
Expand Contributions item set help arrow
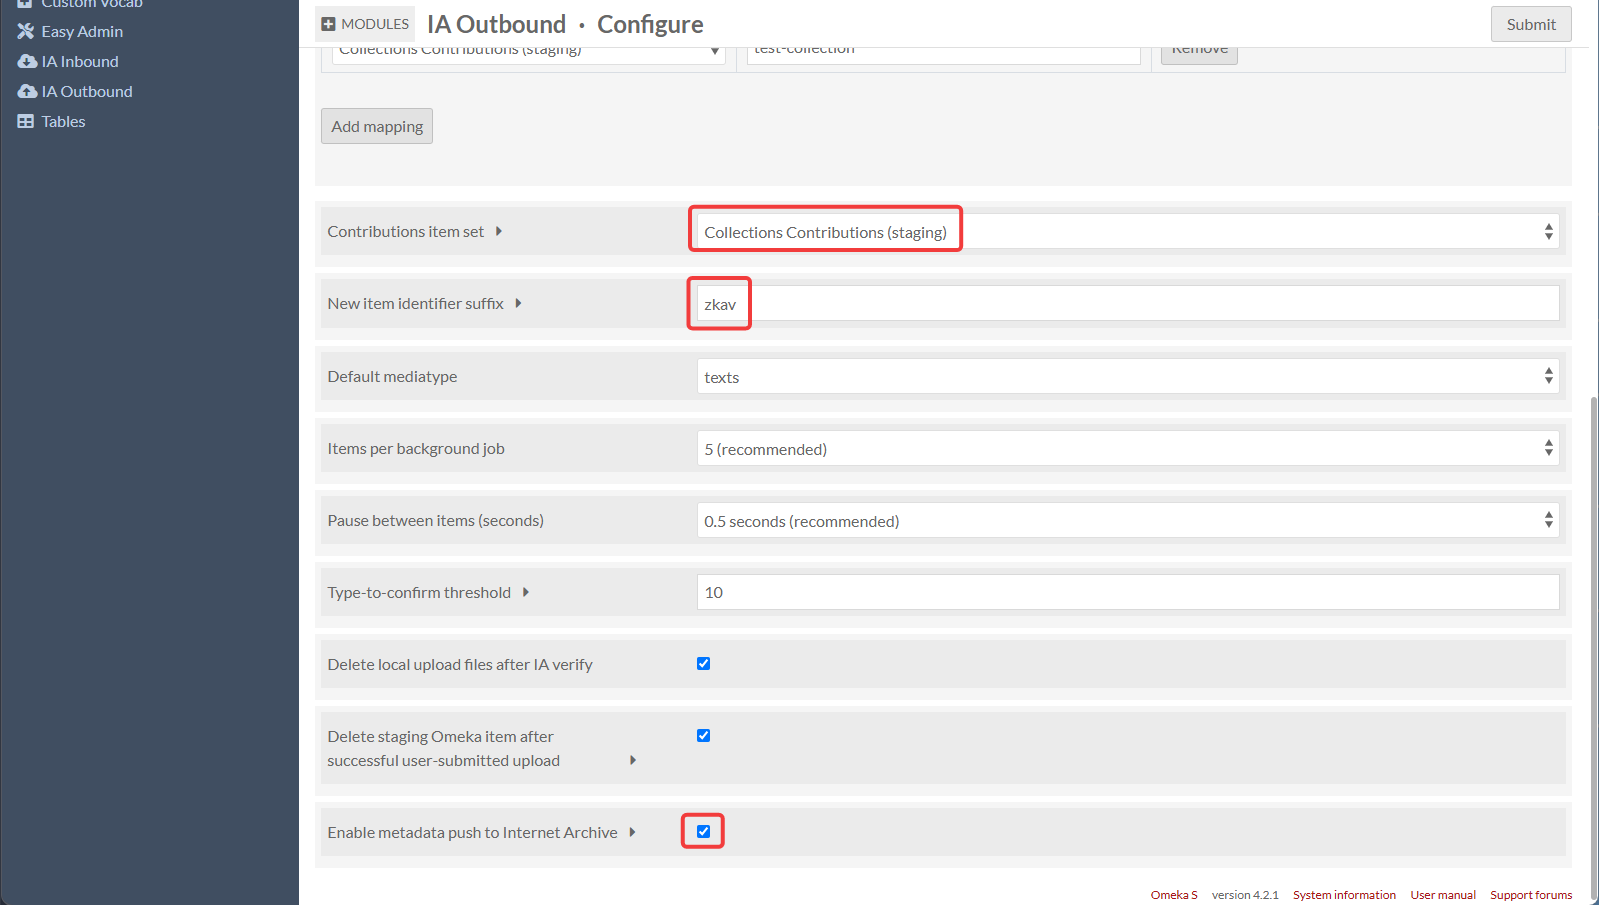[x=498, y=231]
